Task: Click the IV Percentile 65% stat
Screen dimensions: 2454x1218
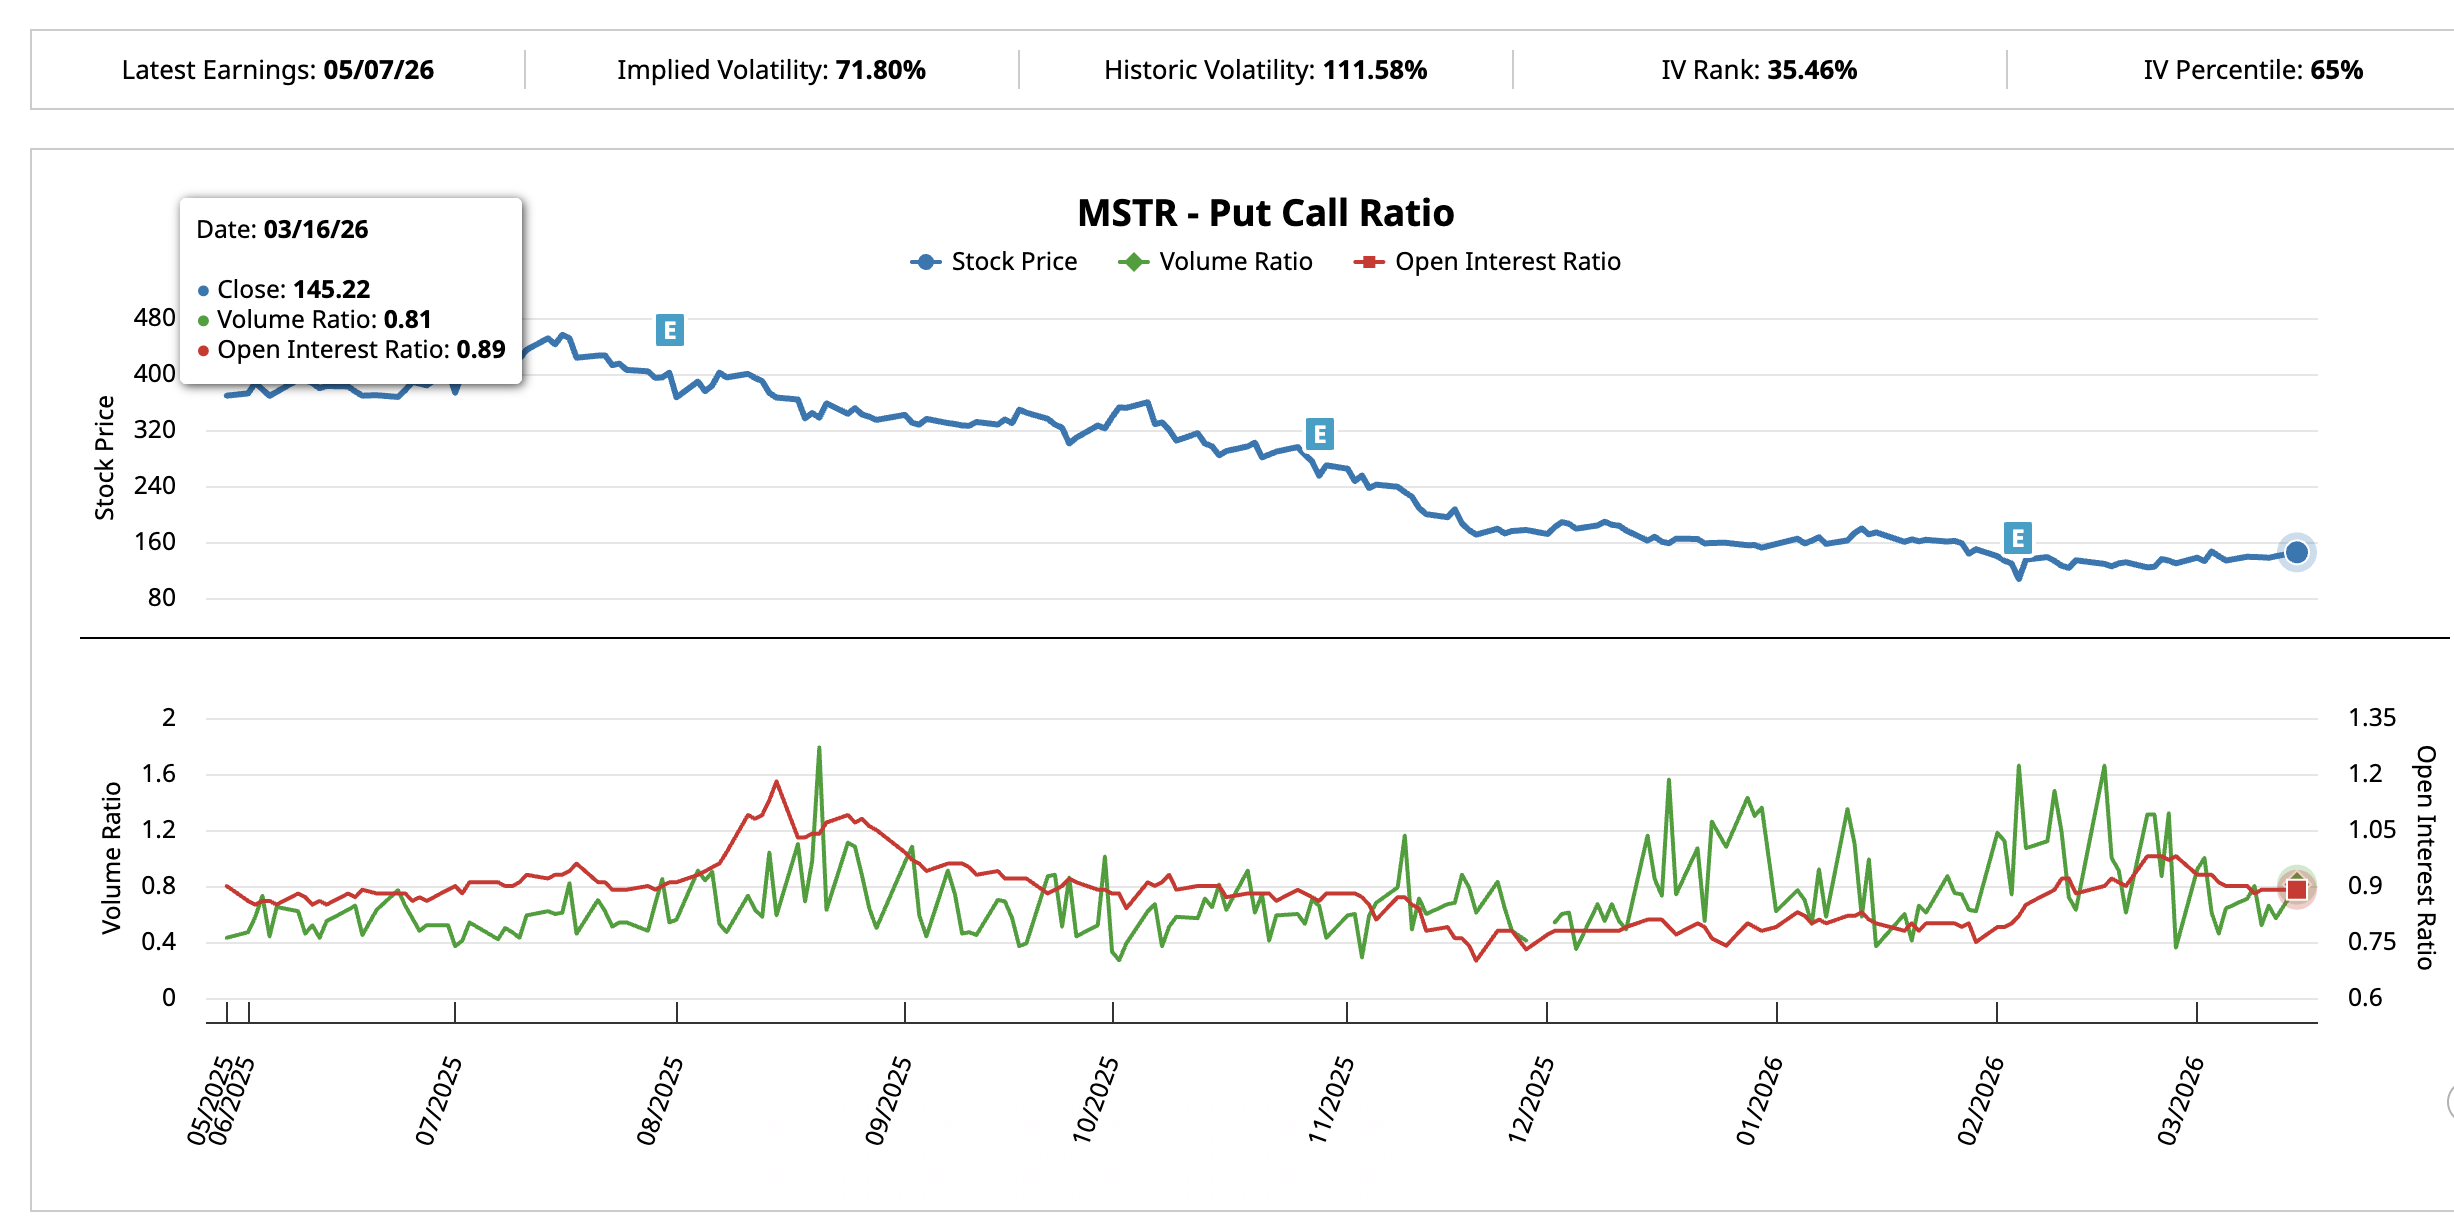Action: pyautogui.click(x=2252, y=70)
